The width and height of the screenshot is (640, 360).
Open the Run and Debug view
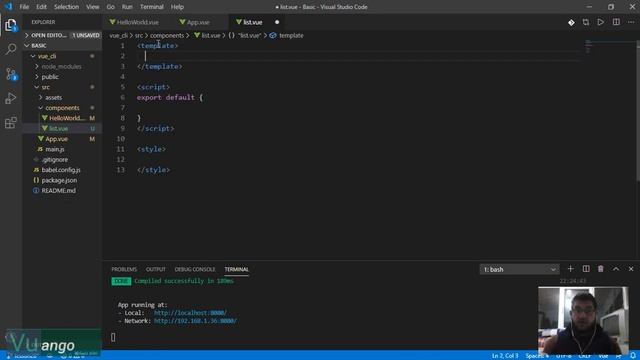(x=11, y=98)
